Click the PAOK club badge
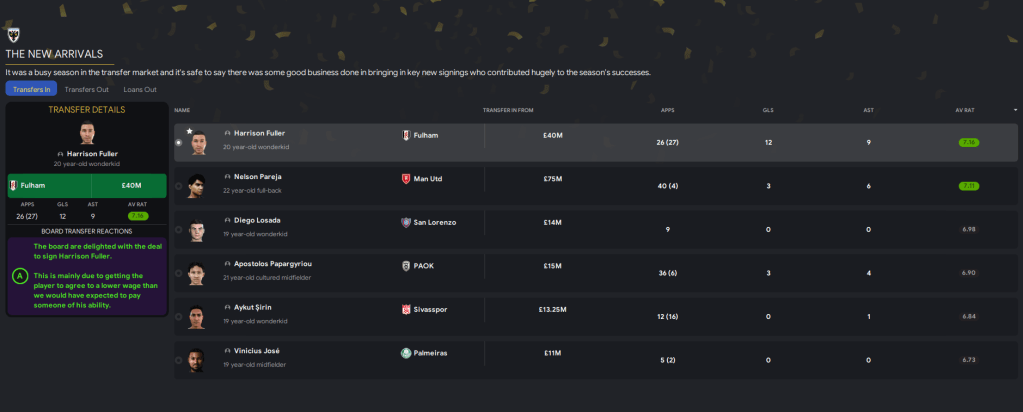1023x412 pixels. click(x=406, y=266)
